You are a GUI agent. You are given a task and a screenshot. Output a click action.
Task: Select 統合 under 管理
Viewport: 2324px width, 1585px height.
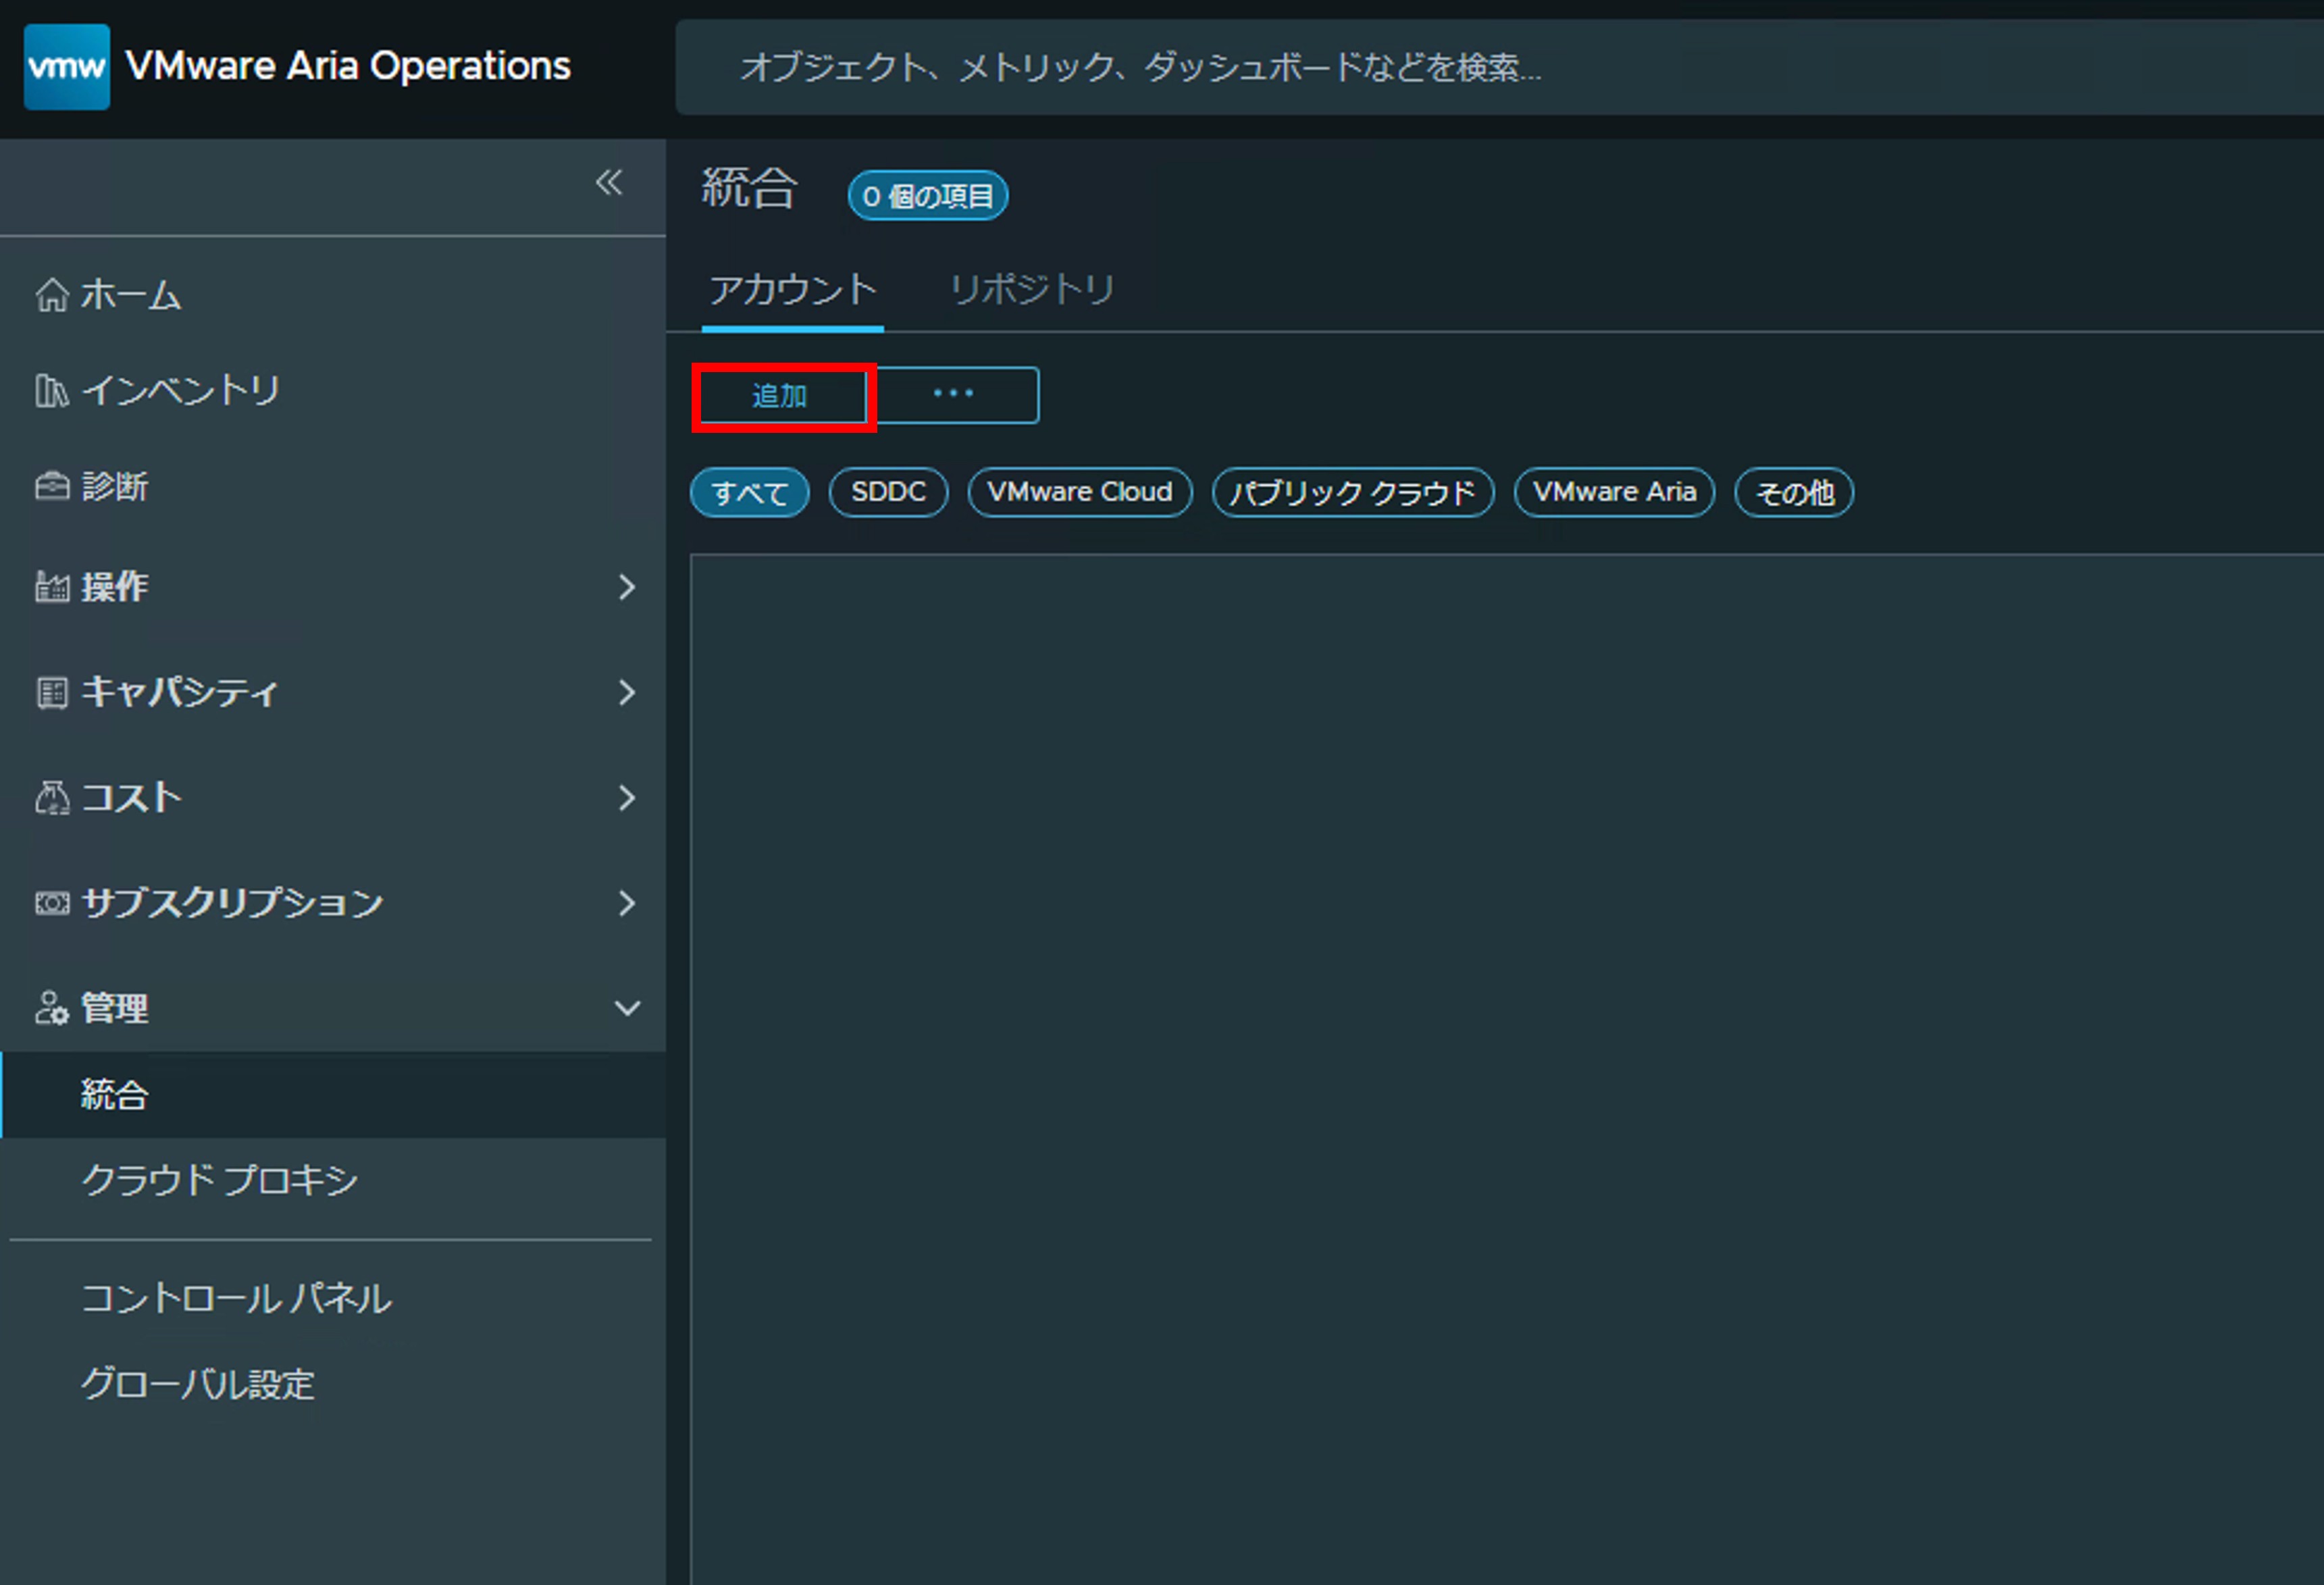tap(333, 1095)
